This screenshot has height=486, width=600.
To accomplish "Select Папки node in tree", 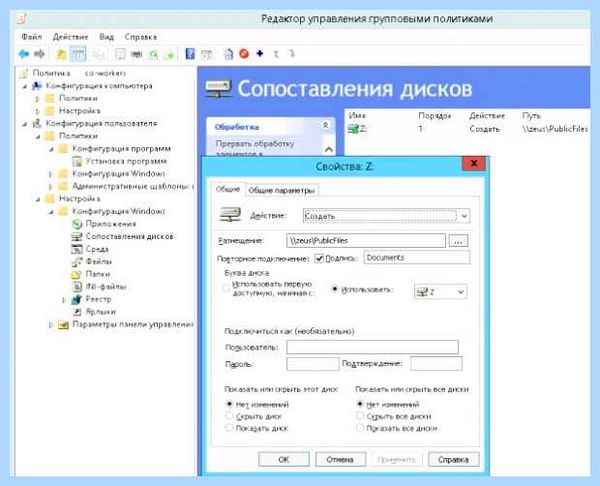I will coord(98,274).
